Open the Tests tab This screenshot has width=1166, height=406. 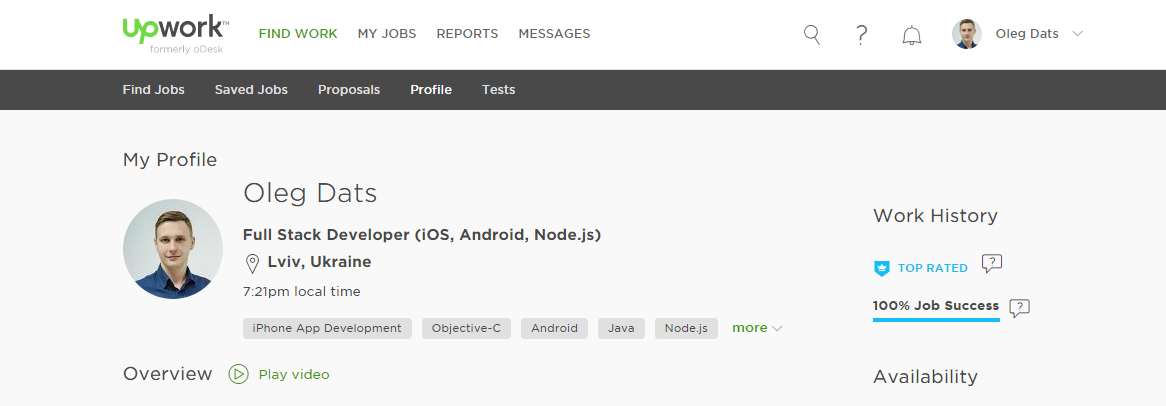click(498, 90)
